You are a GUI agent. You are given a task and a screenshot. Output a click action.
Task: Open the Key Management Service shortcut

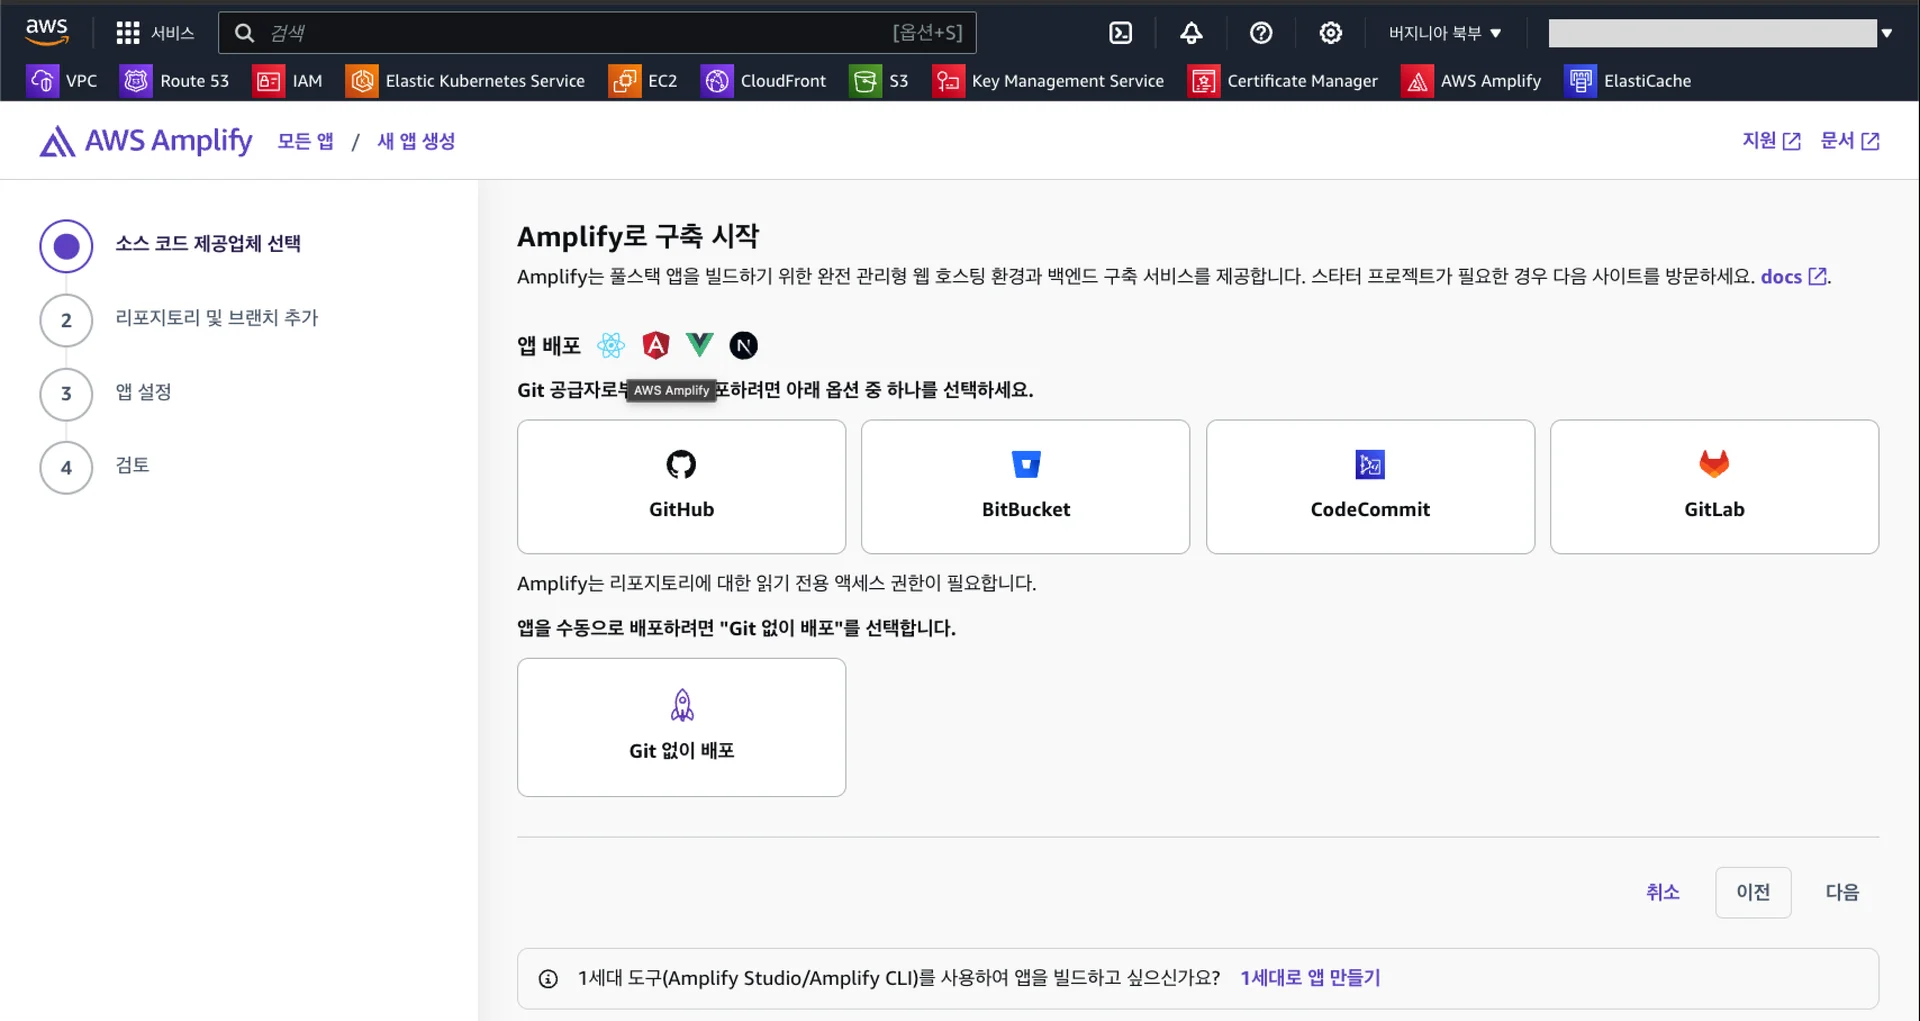pyautogui.click(x=1048, y=81)
